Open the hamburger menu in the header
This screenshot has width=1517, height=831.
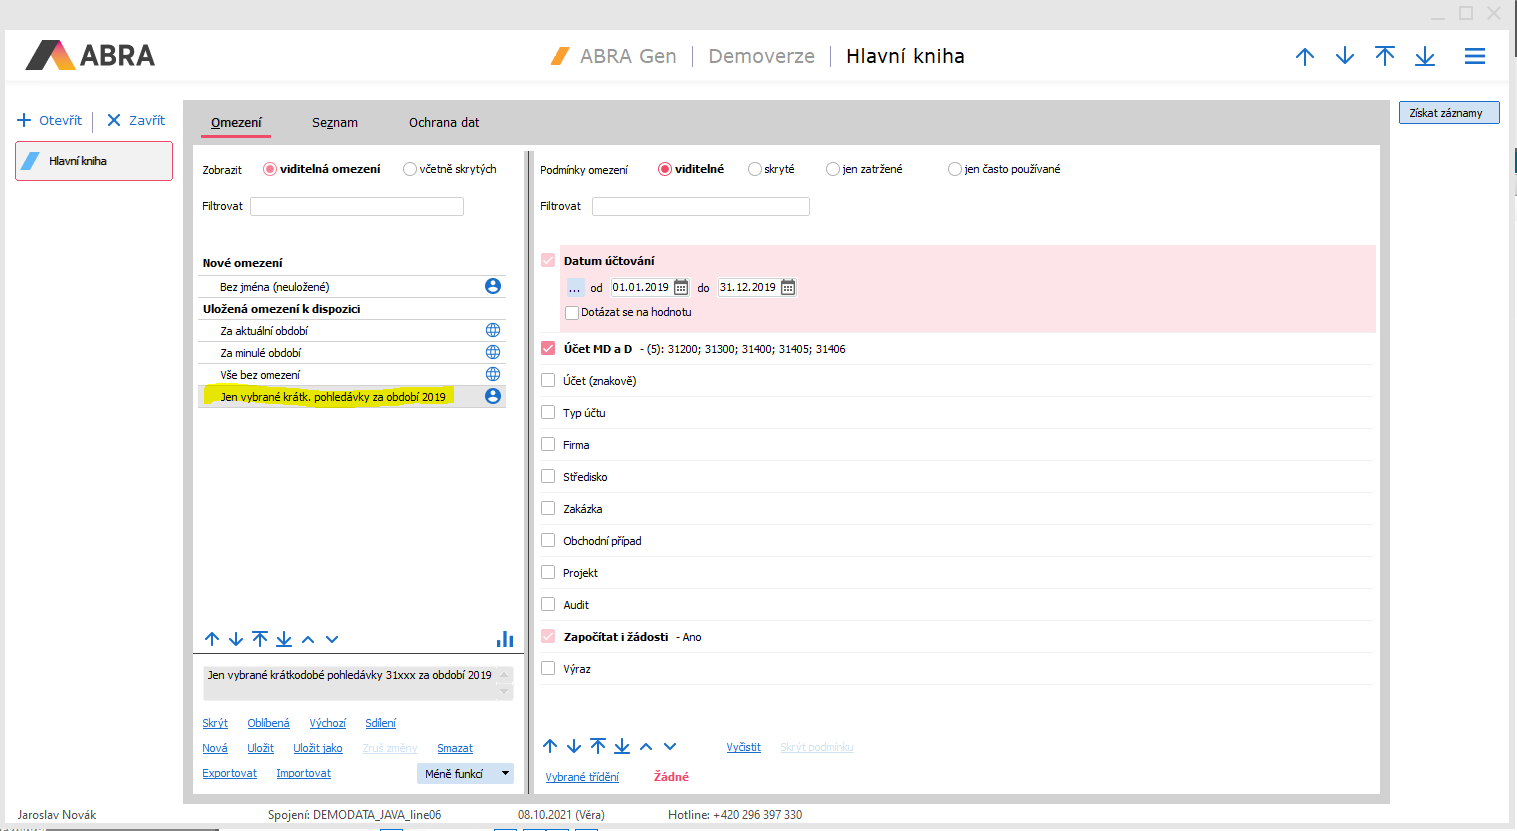tap(1474, 57)
